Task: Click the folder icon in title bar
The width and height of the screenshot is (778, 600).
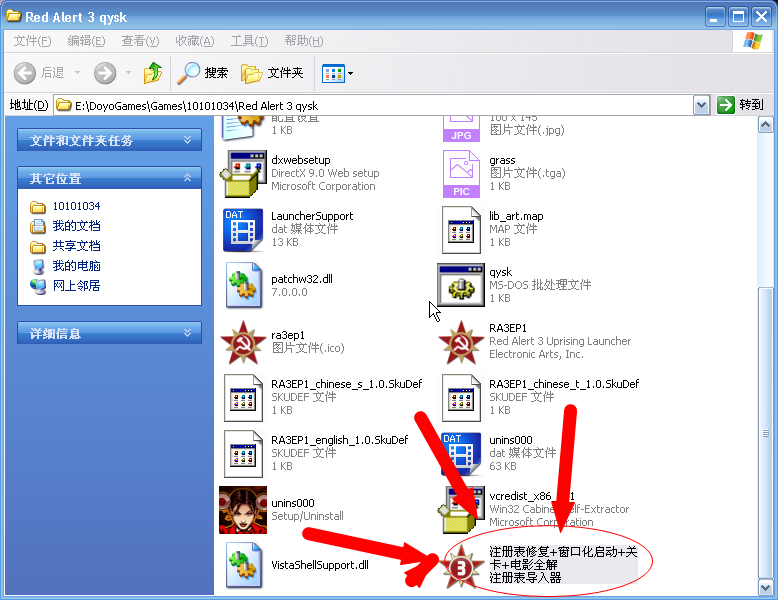Action: coord(13,16)
